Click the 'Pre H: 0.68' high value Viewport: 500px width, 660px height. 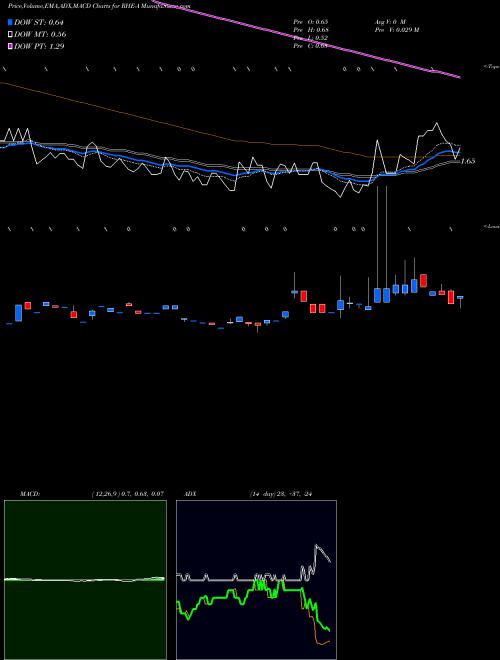311,30
